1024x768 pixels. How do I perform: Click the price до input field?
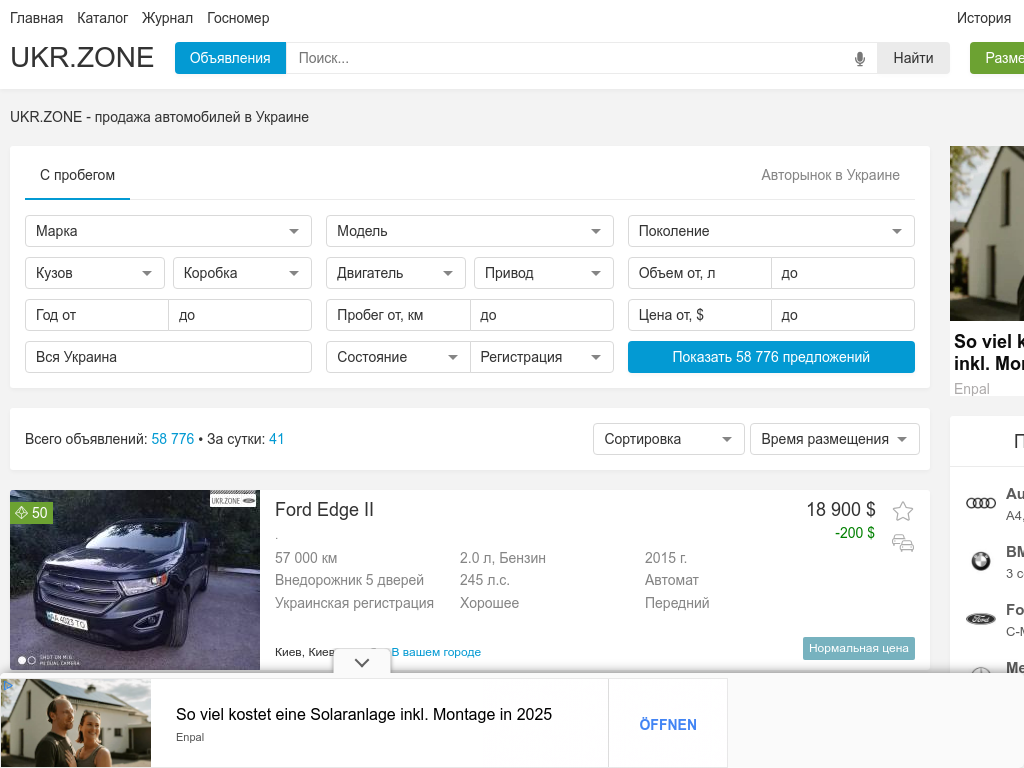coord(842,315)
